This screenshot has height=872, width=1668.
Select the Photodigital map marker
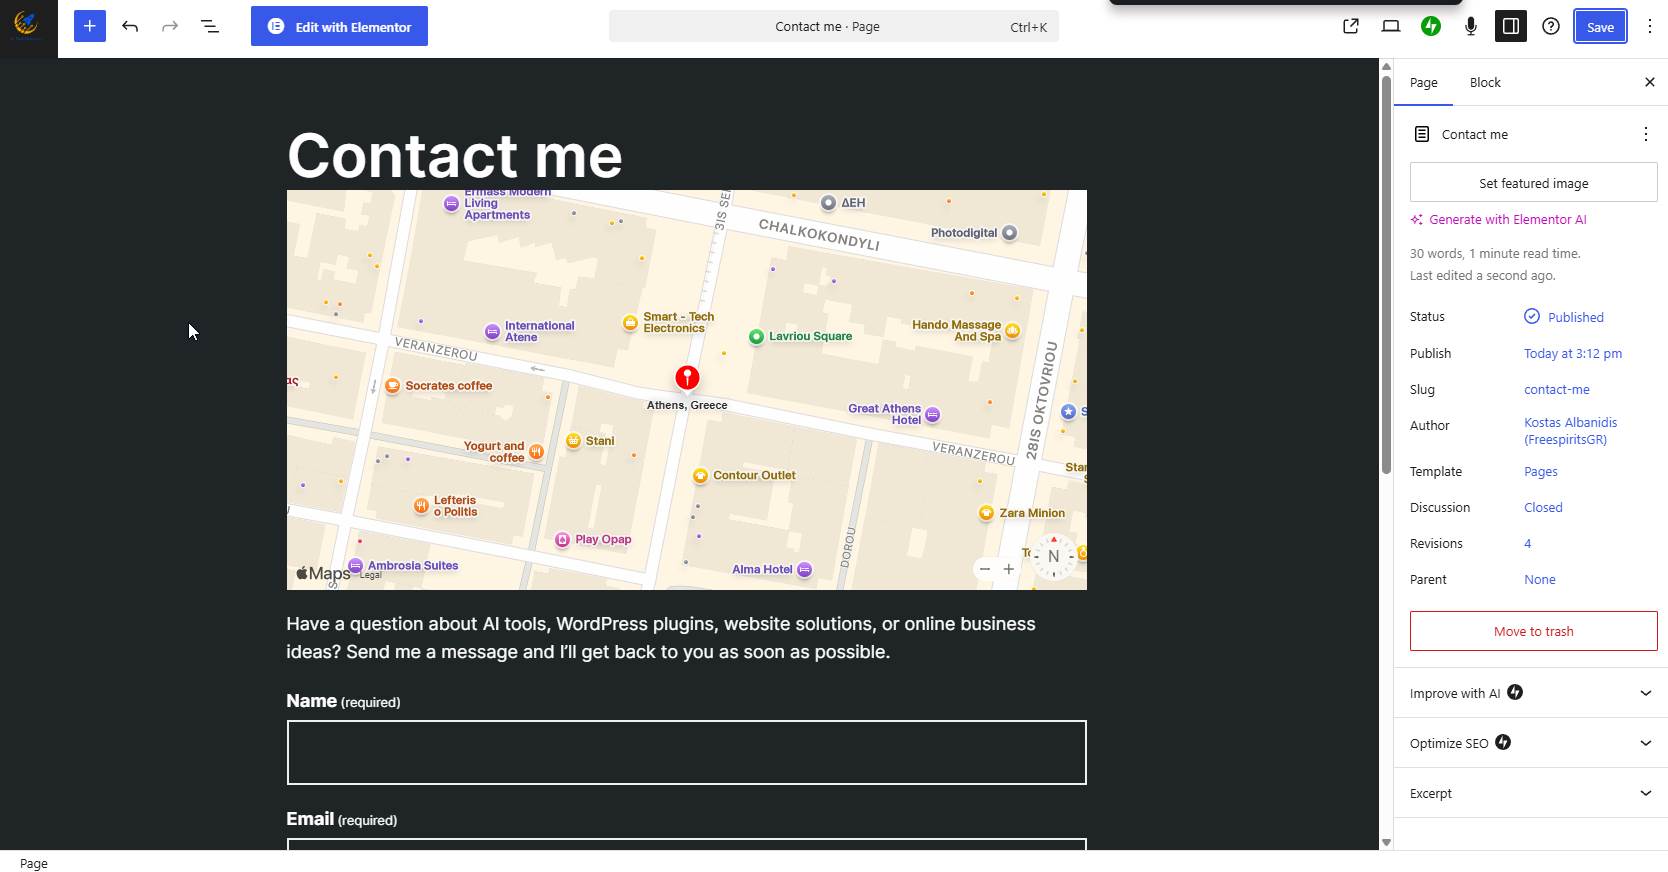click(x=1010, y=233)
